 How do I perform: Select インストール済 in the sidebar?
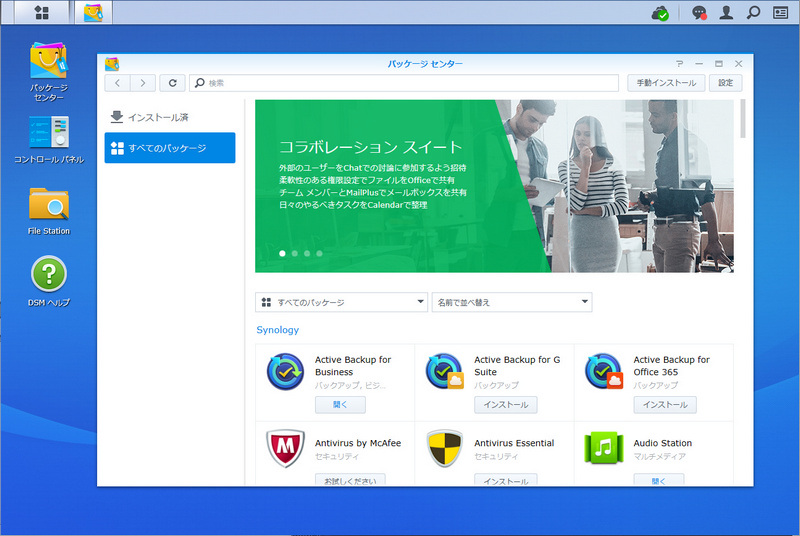[170, 117]
